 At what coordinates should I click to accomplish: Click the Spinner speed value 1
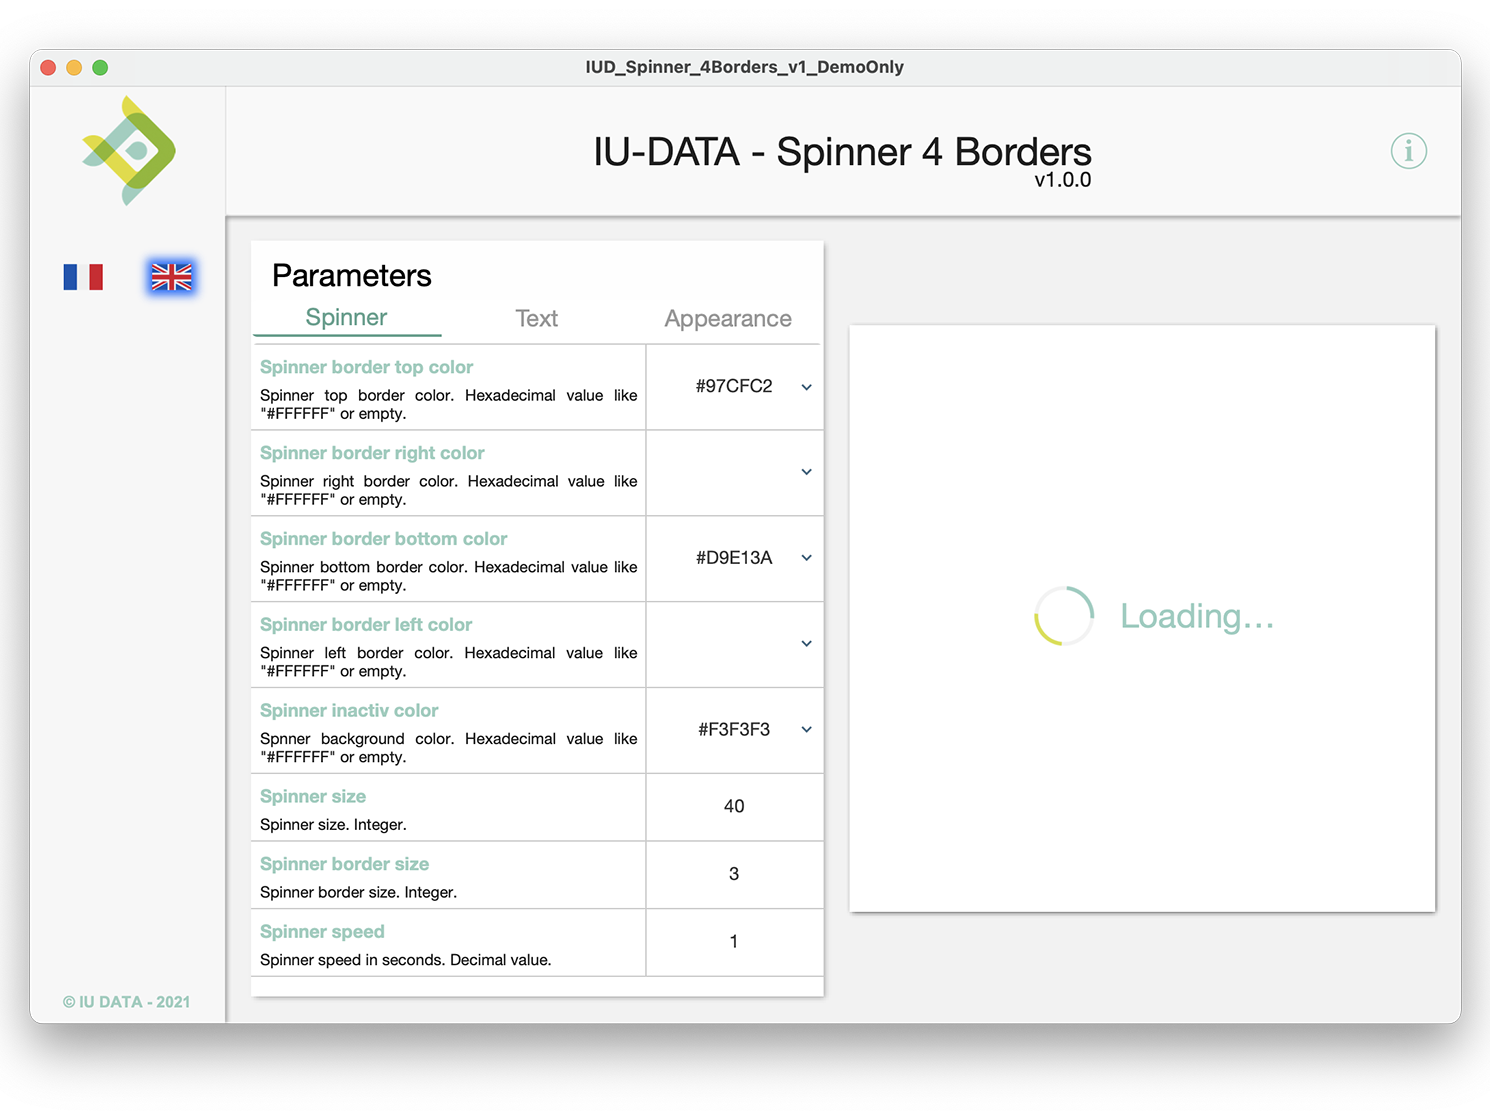point(734,942)
